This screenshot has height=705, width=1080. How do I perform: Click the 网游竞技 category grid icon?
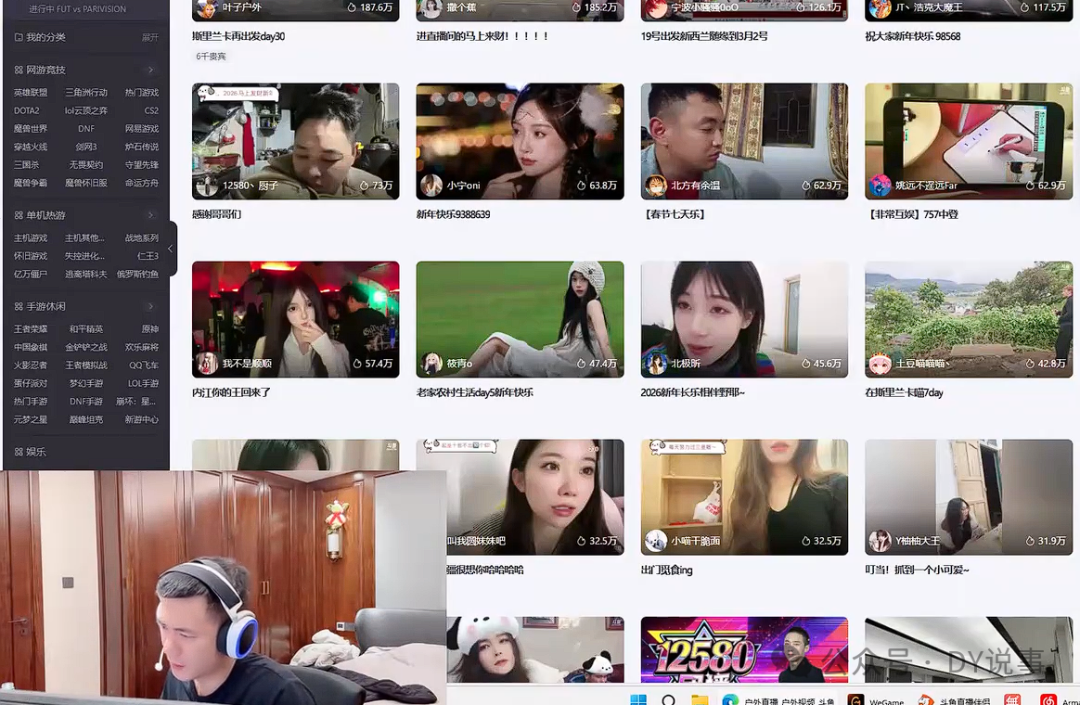(x=19, y=70)
